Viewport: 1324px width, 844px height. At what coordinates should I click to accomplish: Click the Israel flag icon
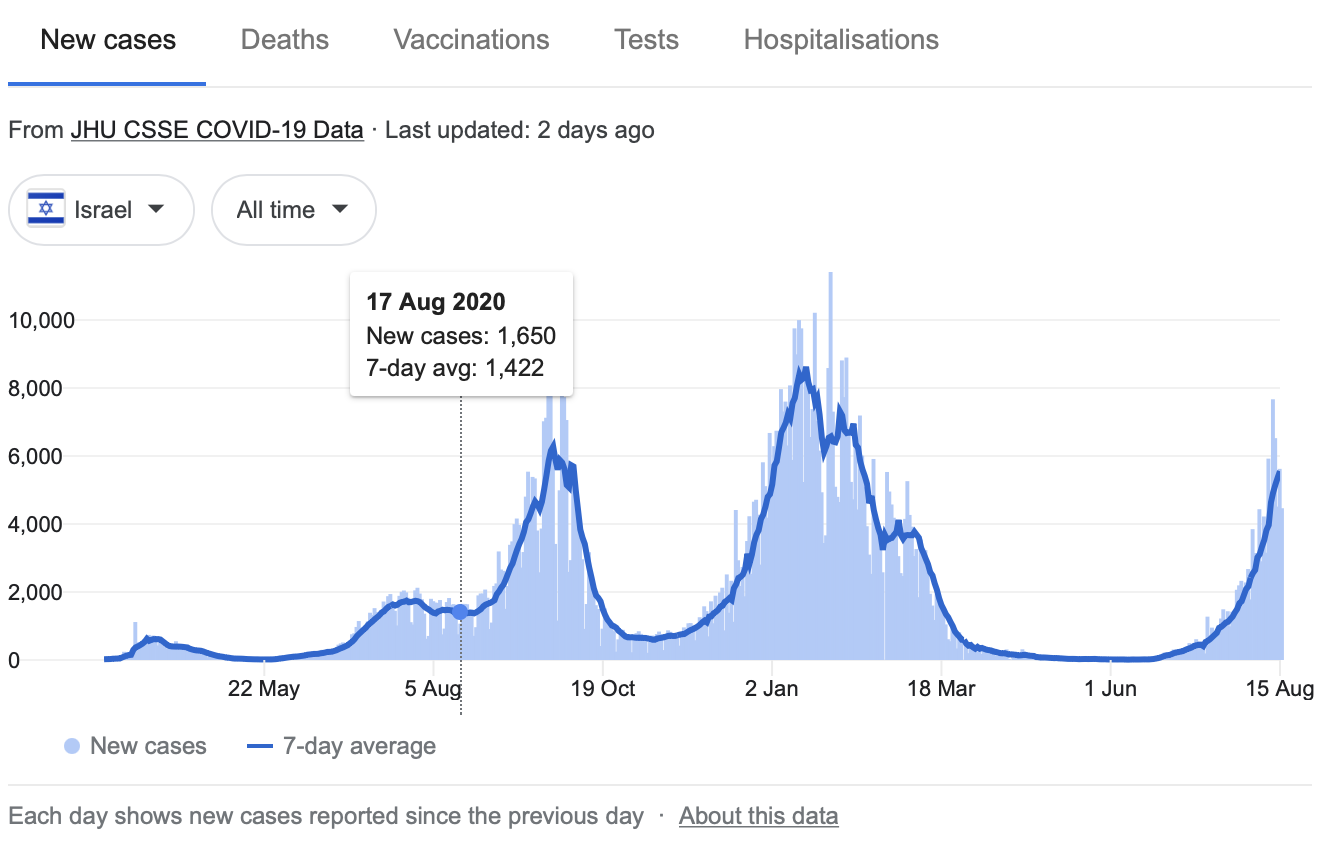pyautogui.click(x=46, y=210)
